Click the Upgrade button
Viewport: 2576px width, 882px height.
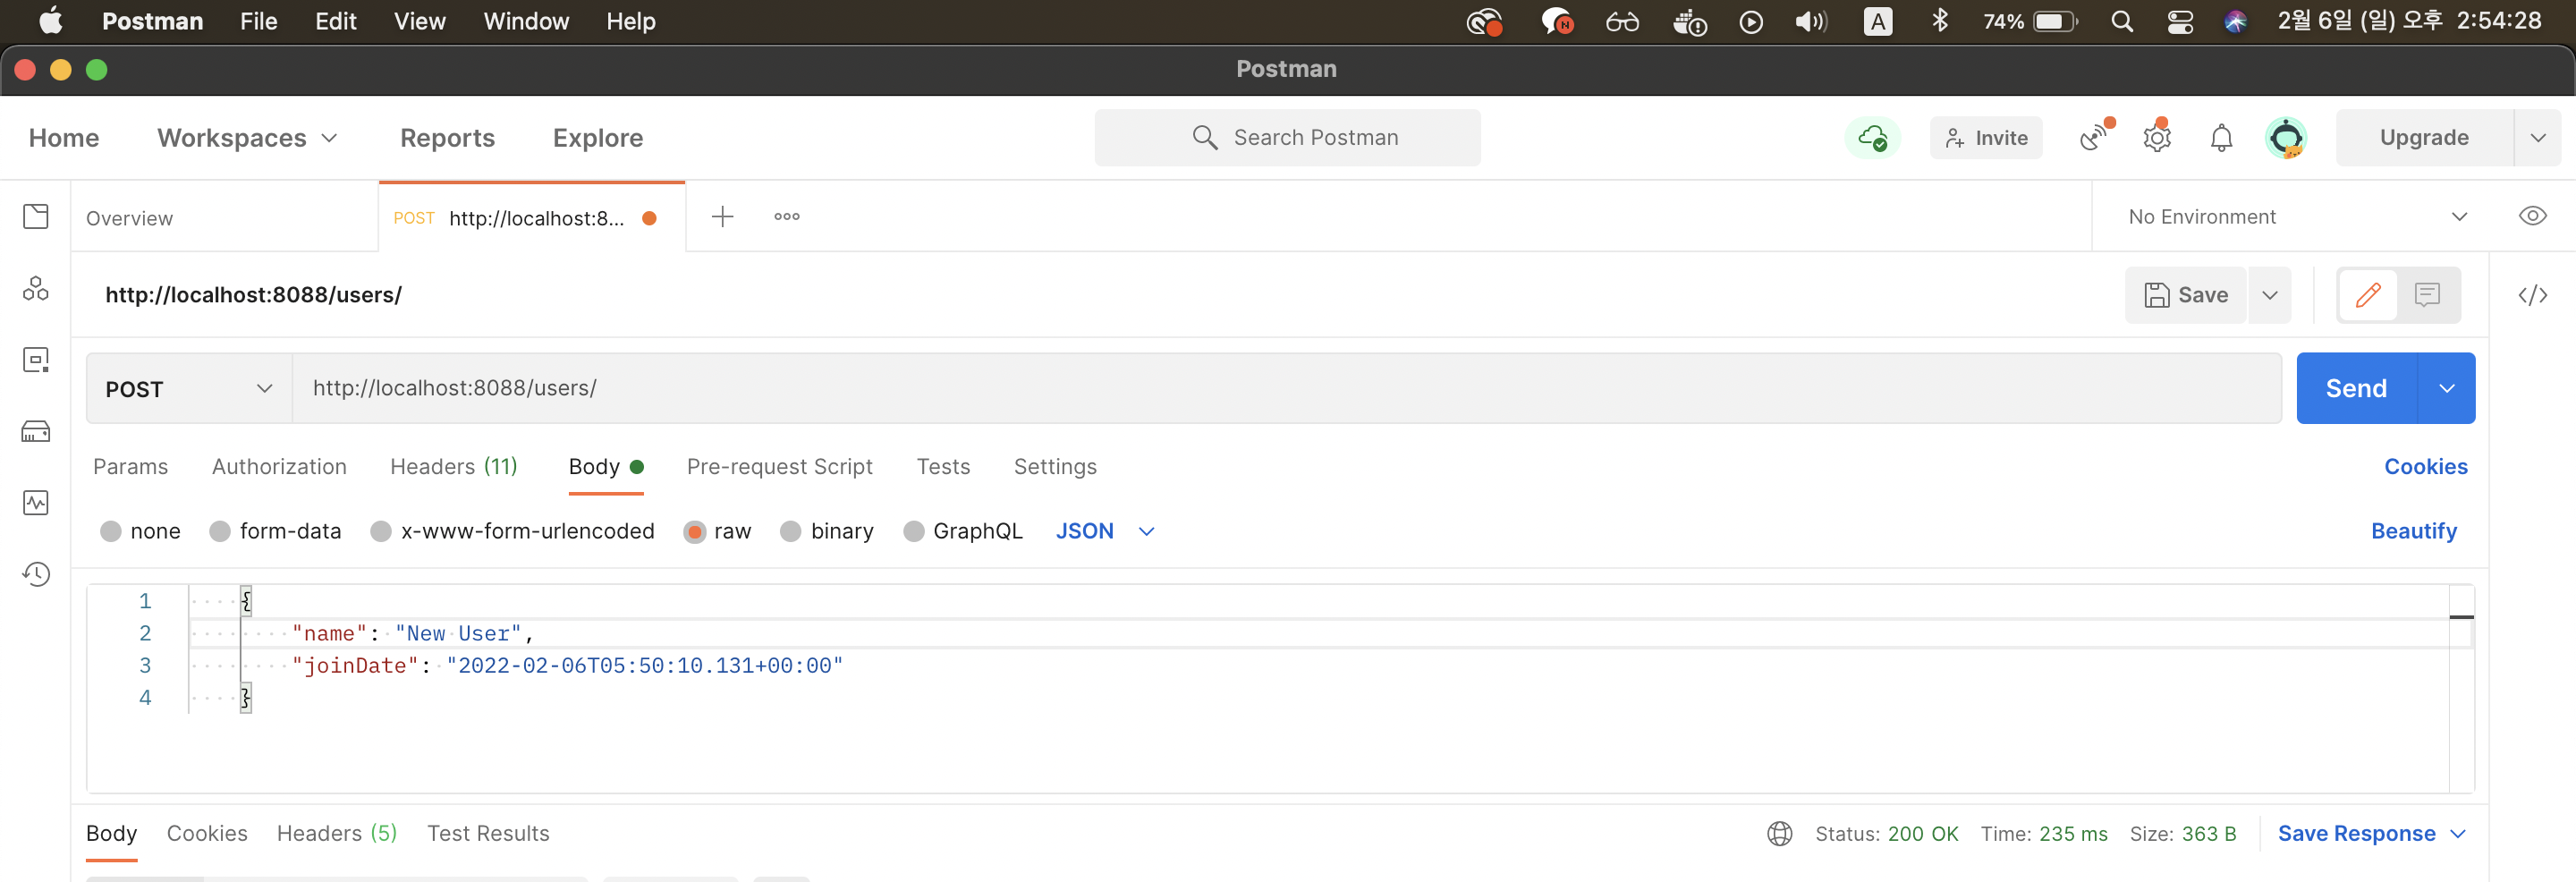2424,138
